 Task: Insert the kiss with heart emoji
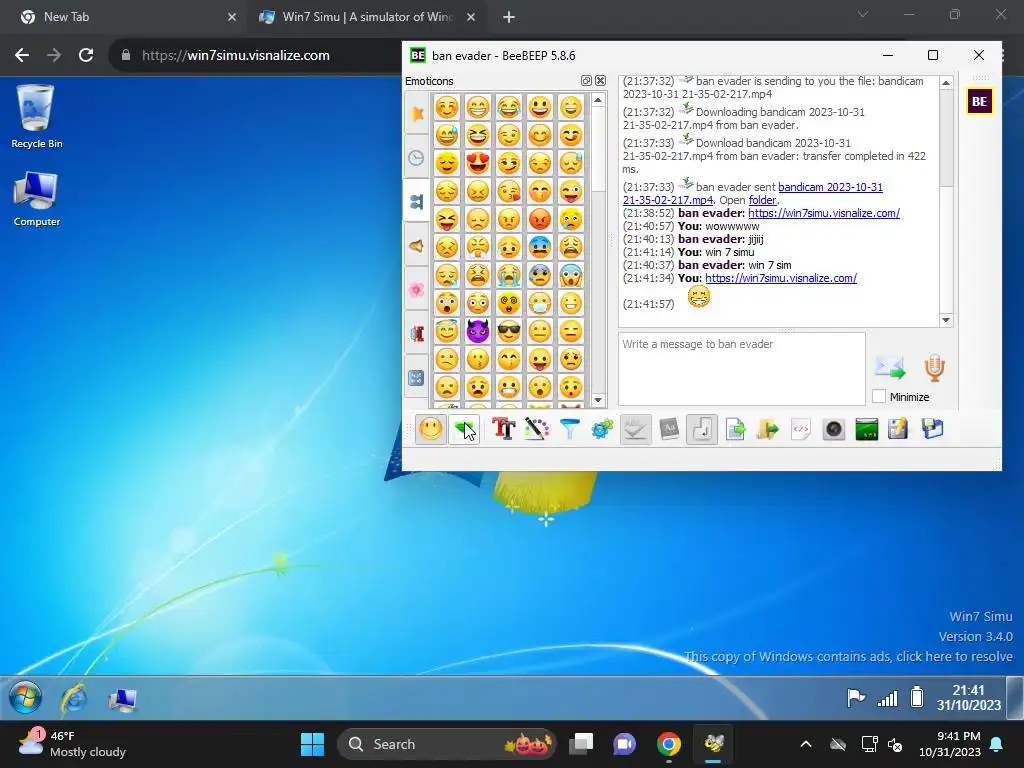coord(509,191)
